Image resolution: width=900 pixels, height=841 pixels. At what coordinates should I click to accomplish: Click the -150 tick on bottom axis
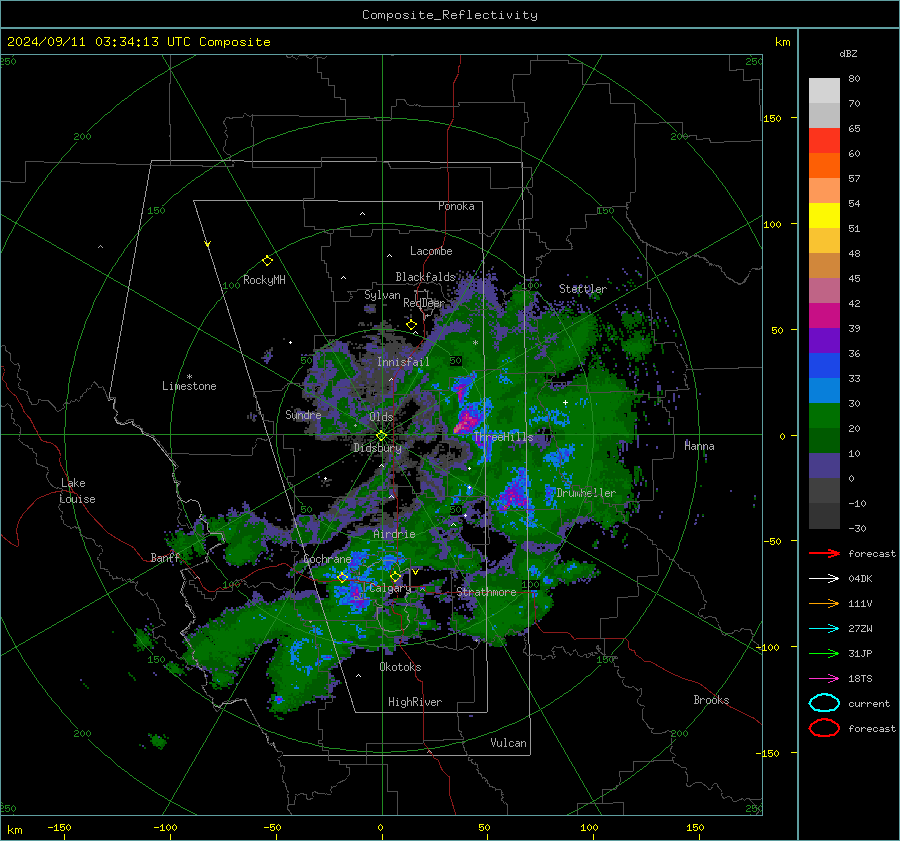(59, 827)
